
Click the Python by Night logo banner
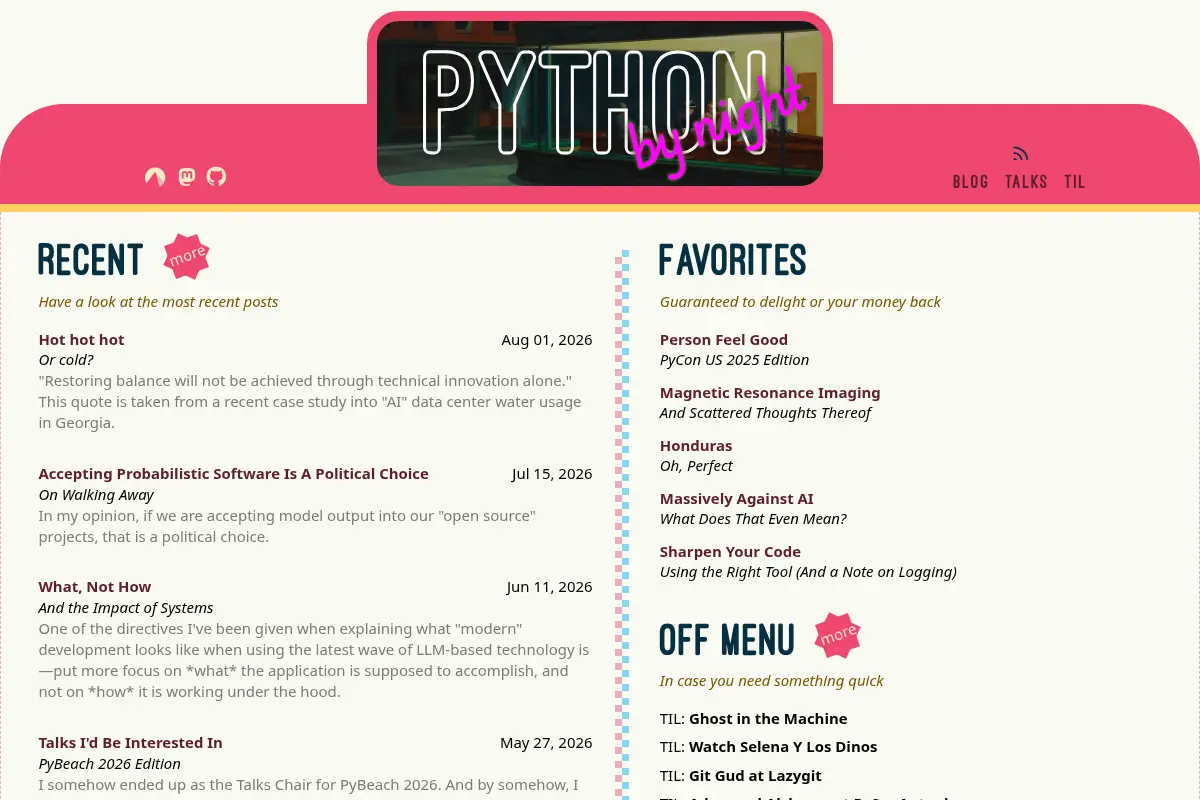point(600,103)
